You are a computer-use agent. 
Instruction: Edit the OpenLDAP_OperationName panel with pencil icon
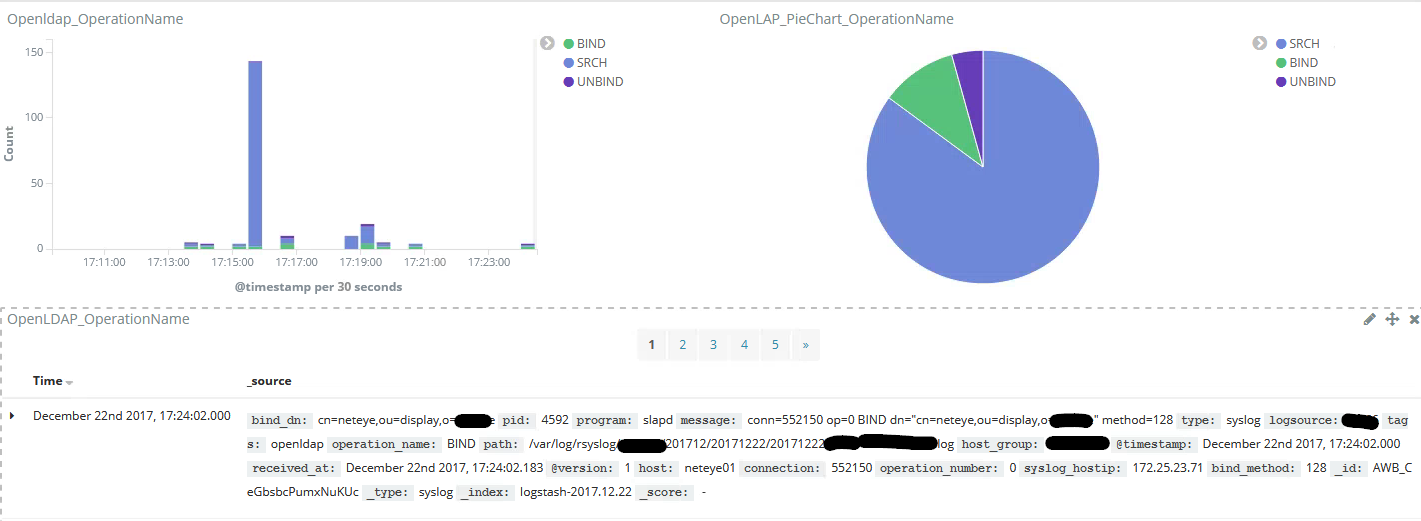coord(1370,319)
